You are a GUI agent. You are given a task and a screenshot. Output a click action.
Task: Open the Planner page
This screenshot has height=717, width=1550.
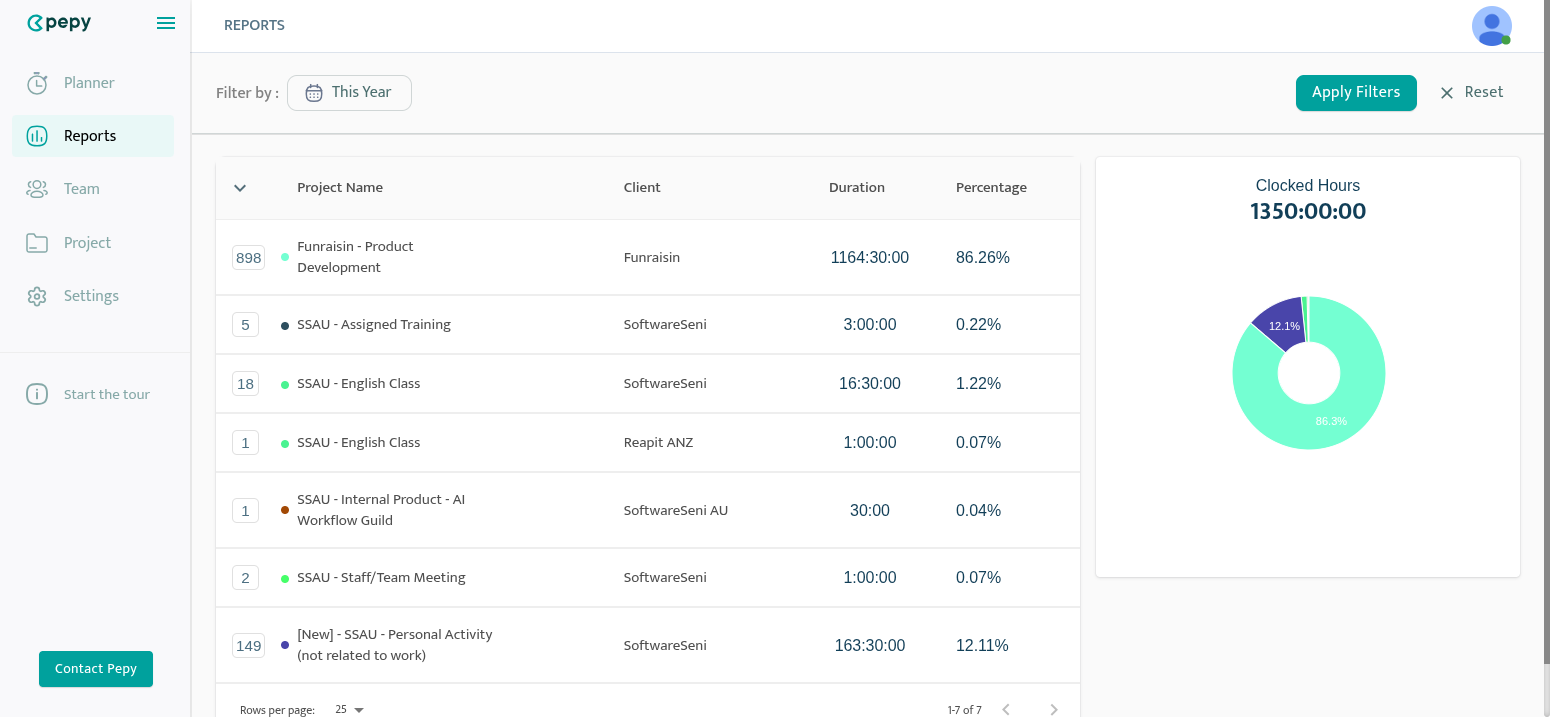tap(92, 83)
